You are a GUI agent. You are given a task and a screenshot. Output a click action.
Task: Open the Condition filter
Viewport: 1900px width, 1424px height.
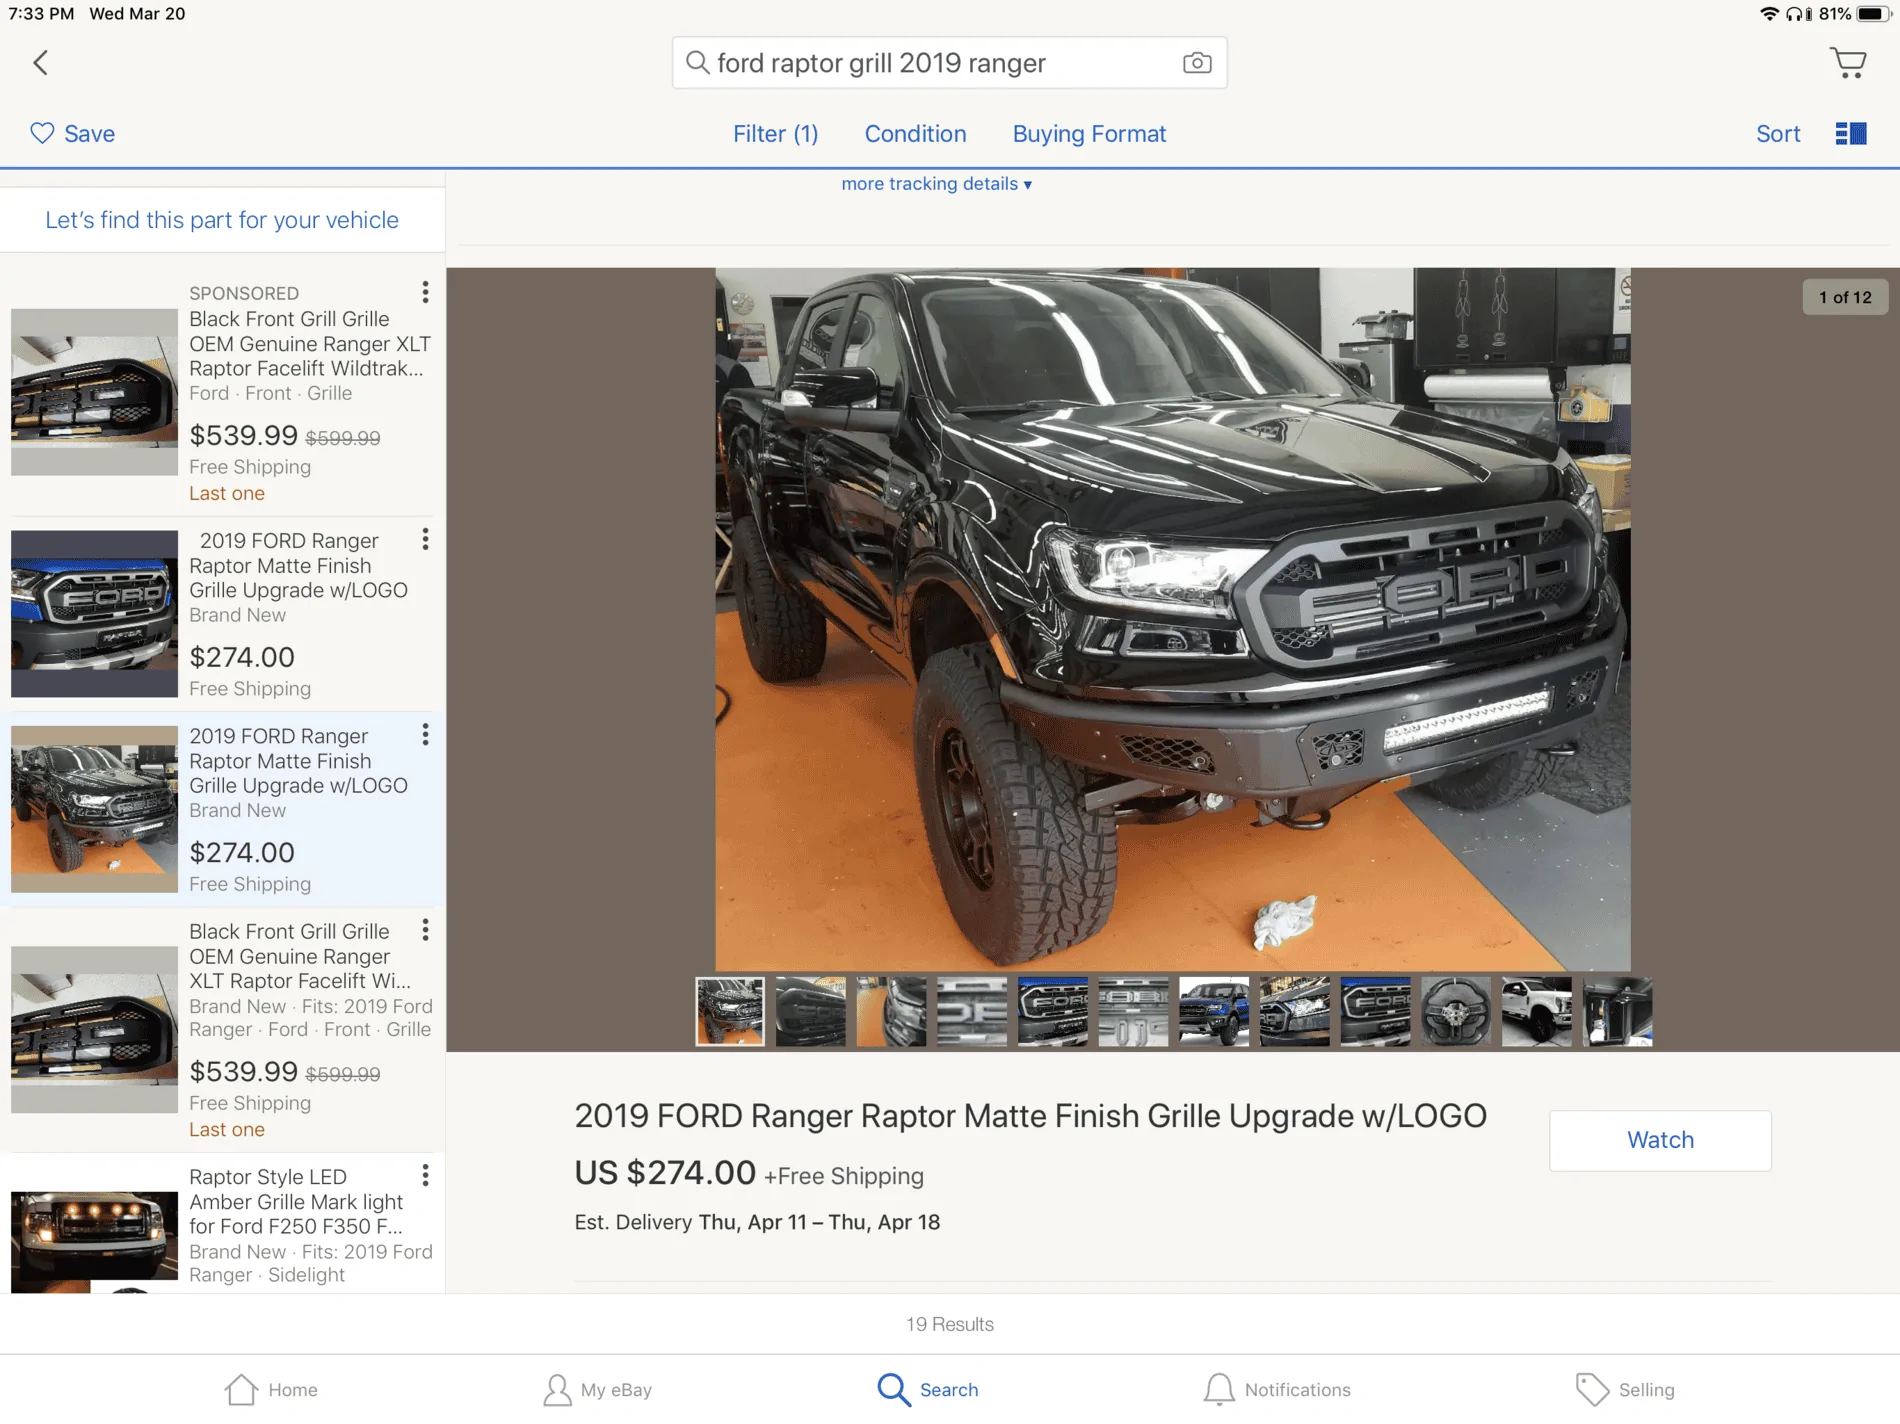[915, 134]
